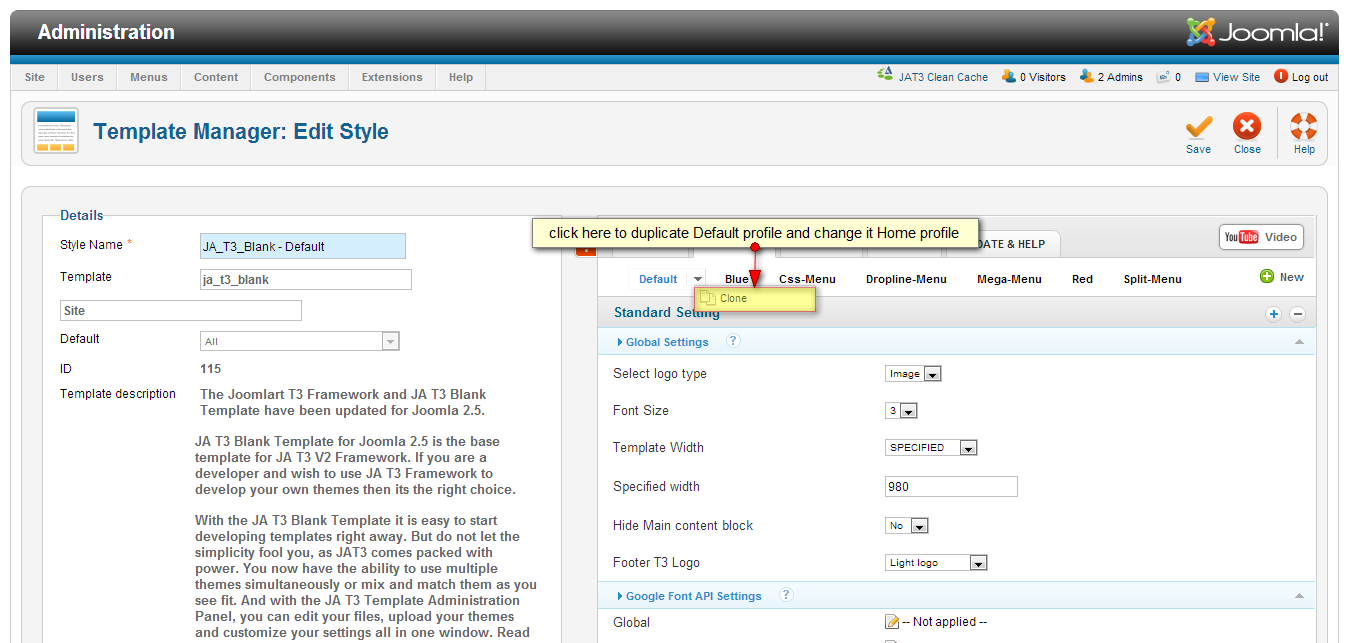Open the Site menu

(35, 77)
